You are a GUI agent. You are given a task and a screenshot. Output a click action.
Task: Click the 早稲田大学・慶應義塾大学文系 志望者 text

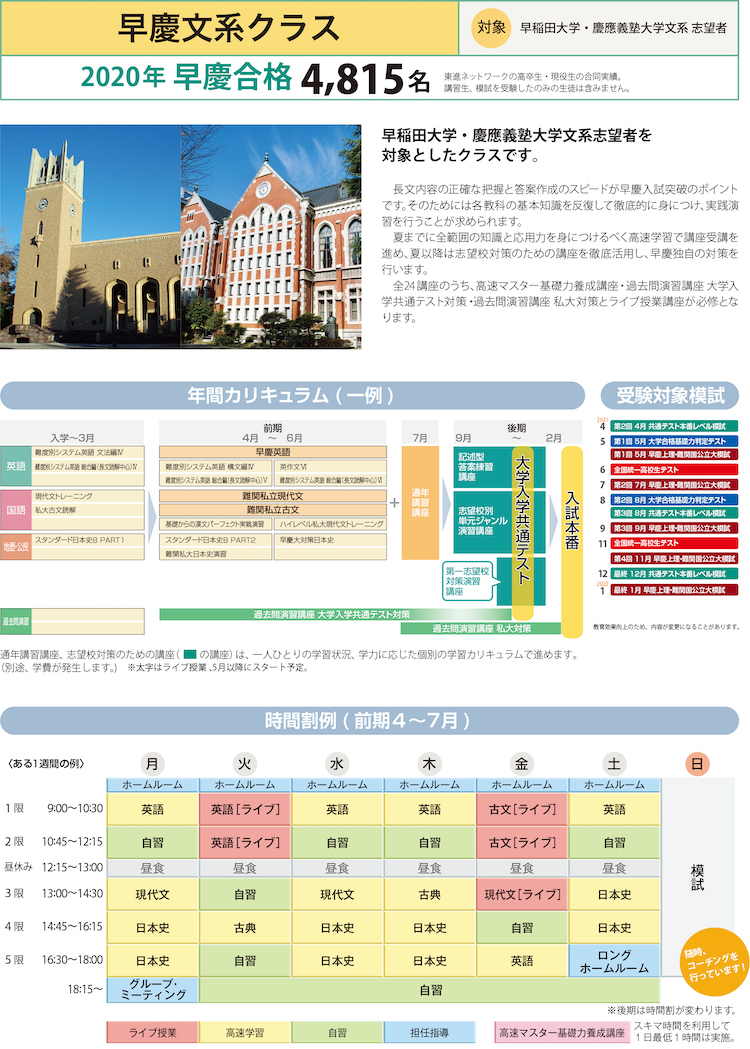tap(623, 28)
